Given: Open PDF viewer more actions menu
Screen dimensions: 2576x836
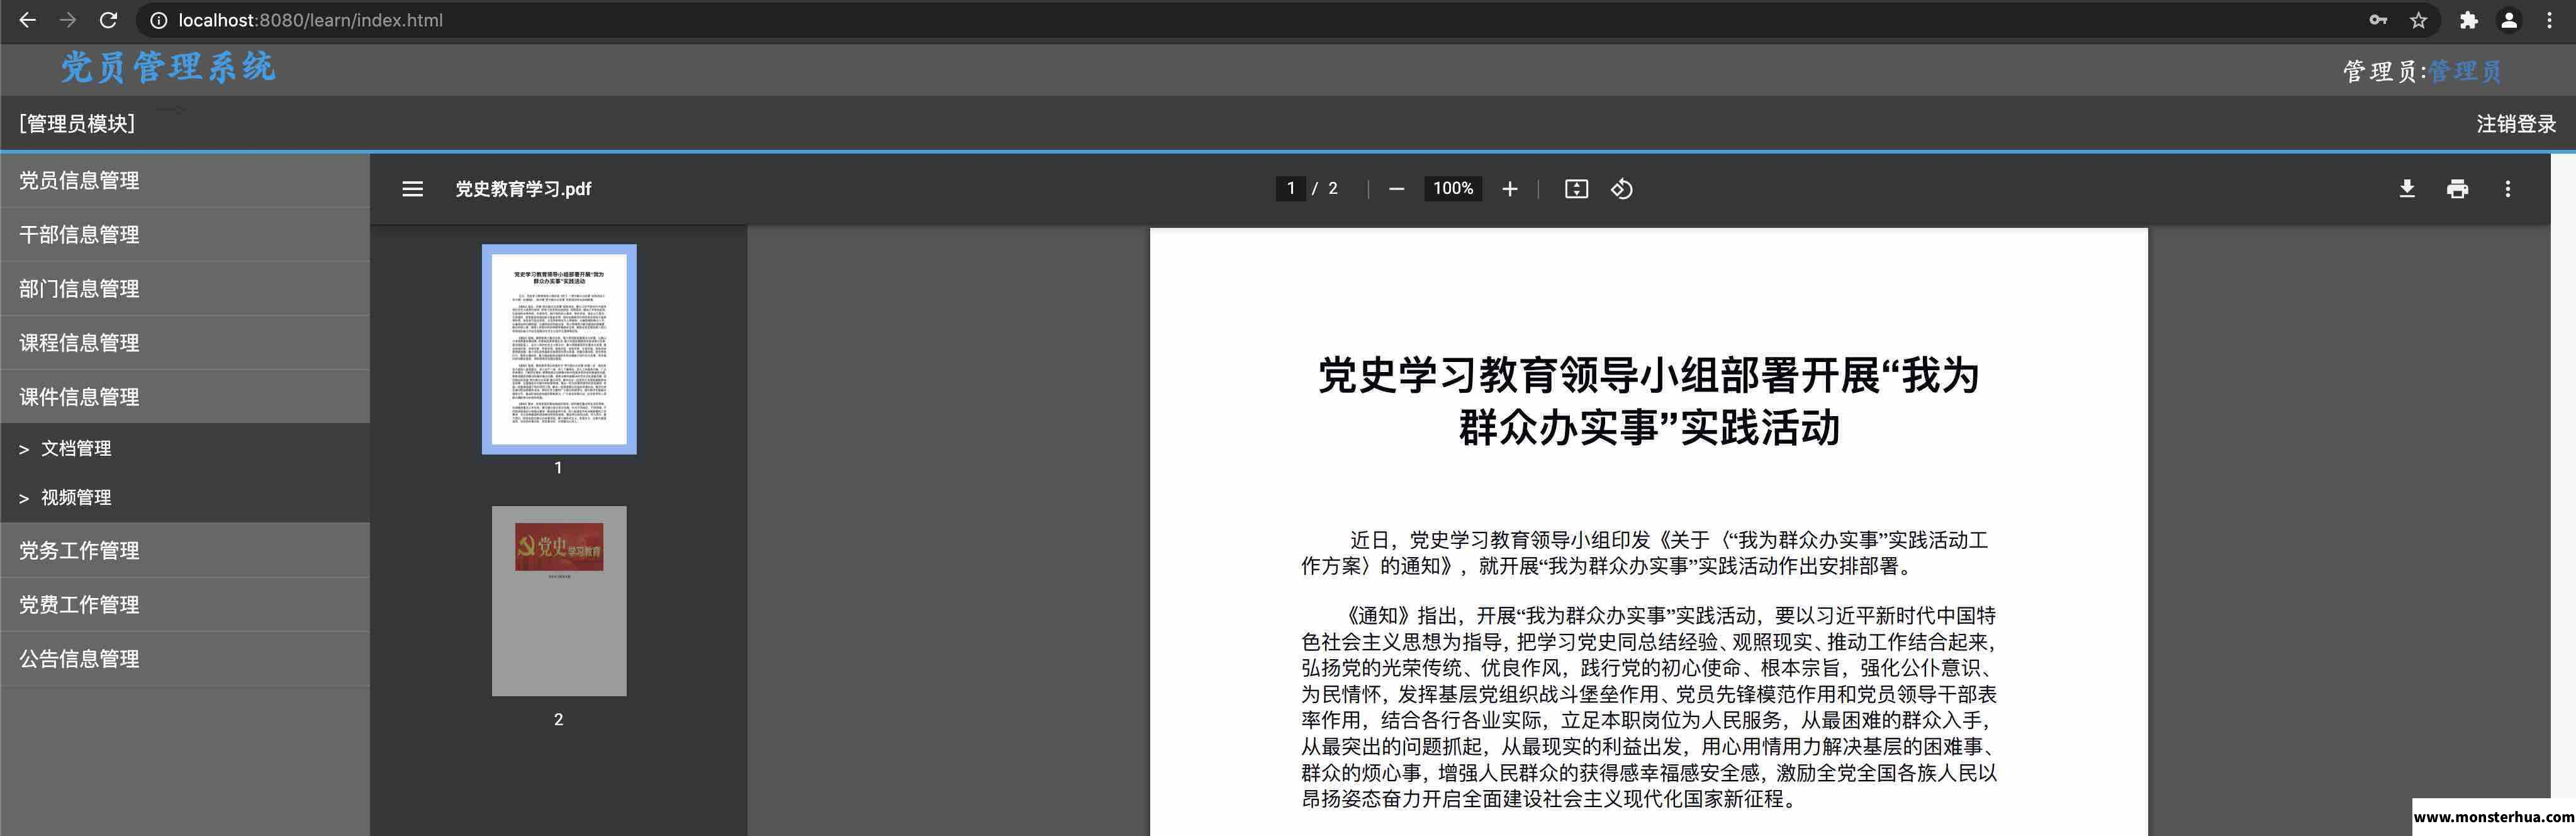Looking at the screenshot, I should coord(2507,189).
